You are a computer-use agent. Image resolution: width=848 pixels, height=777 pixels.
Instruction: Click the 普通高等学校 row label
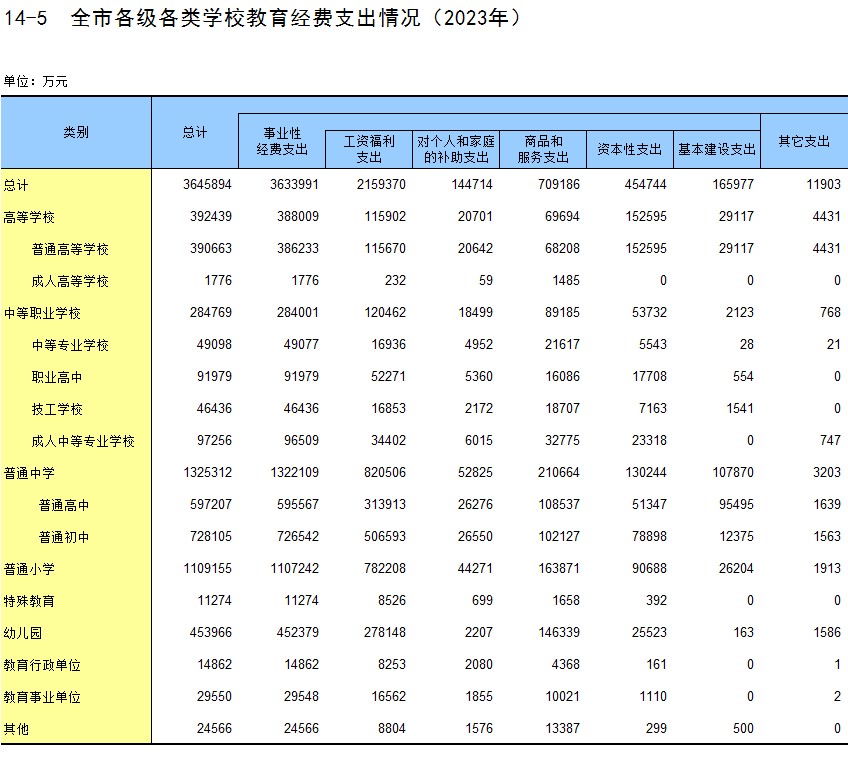(70, 249)
